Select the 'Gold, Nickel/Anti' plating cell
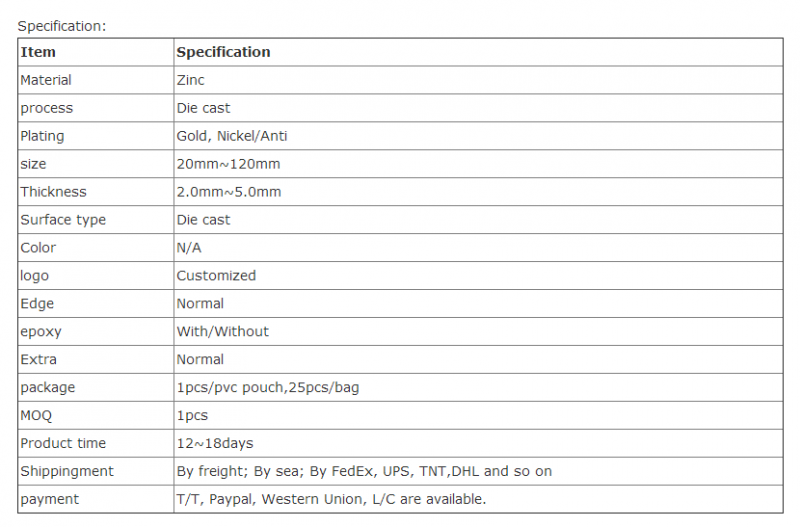The width and height of the screenshot is (800, 527). [478, 136]
